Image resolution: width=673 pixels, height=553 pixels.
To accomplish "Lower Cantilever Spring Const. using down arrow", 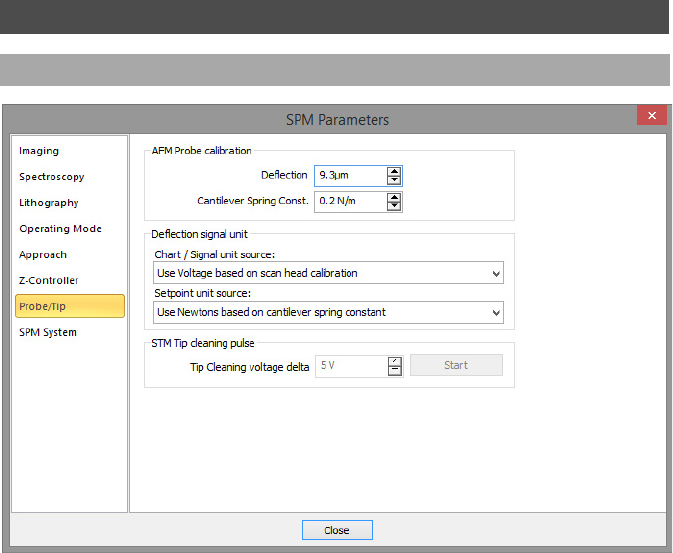I will point(394,207).
